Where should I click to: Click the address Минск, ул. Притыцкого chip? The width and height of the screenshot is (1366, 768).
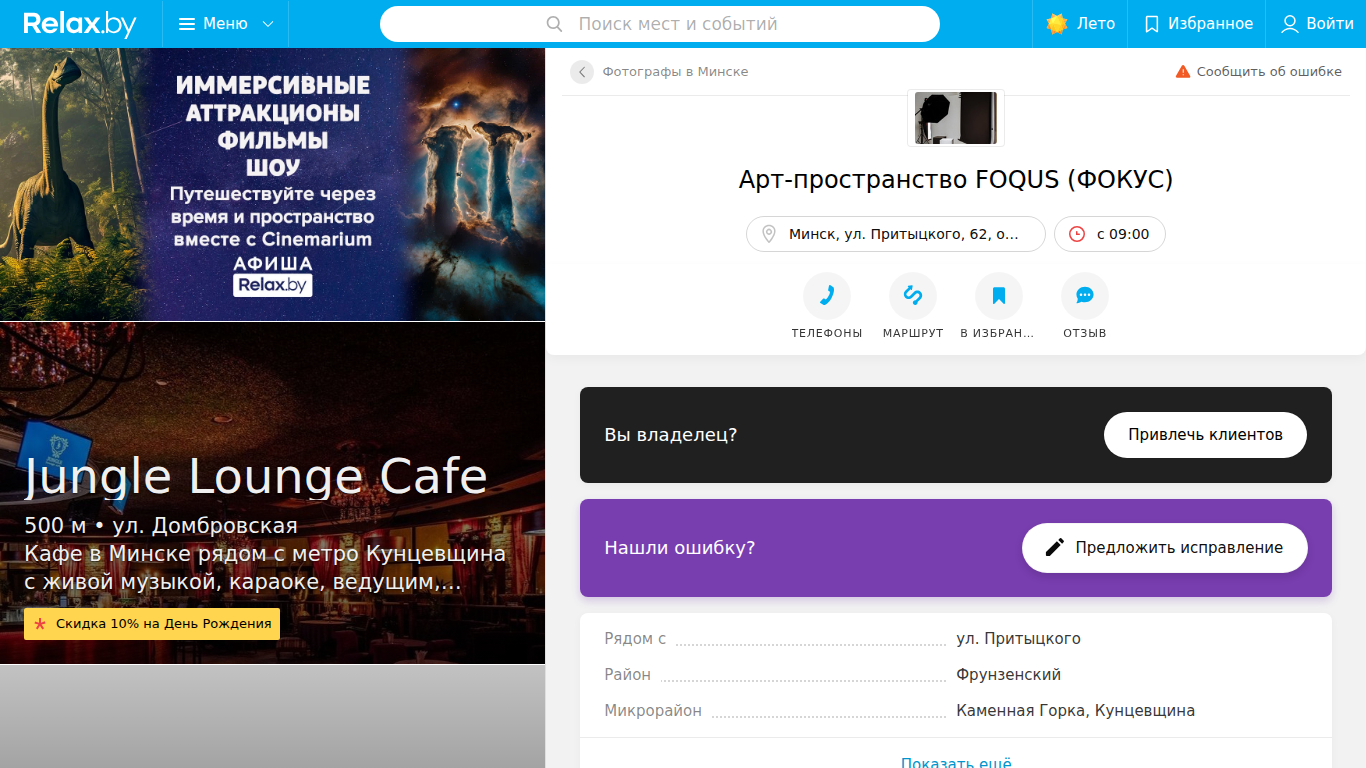point(896,234)
